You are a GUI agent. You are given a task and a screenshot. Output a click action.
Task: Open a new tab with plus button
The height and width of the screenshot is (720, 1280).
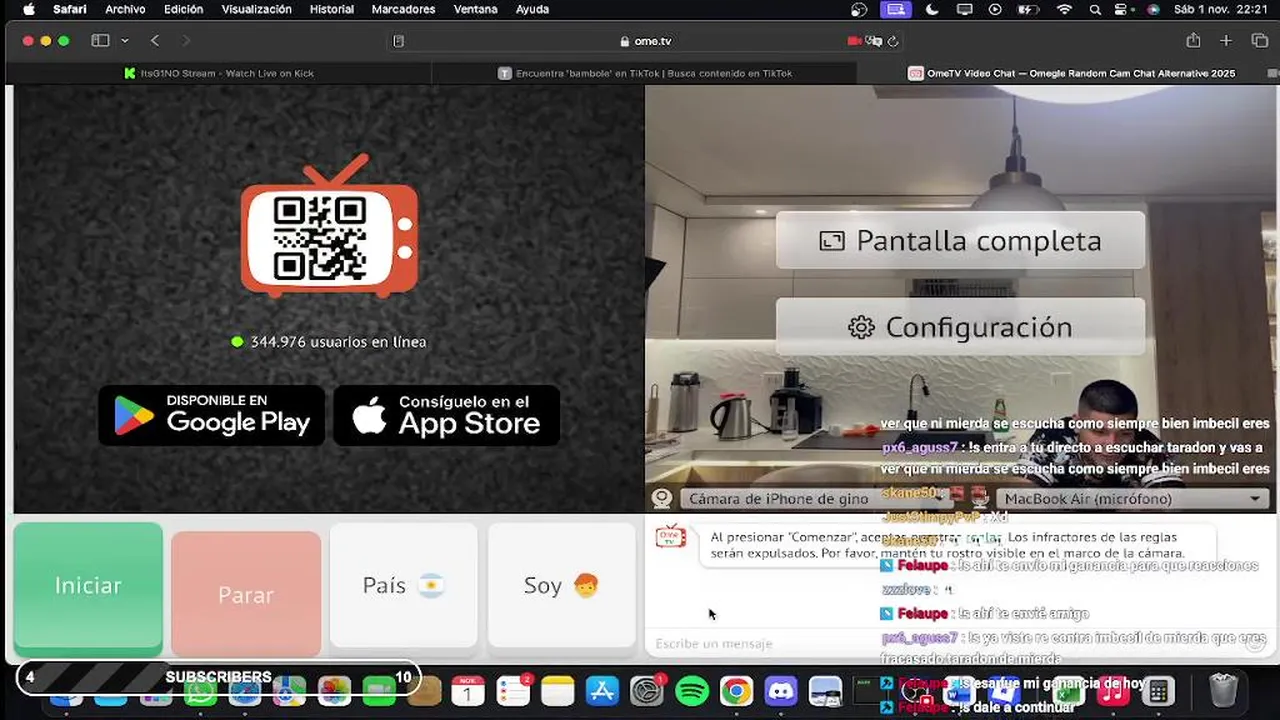(x=1226, y=41)
